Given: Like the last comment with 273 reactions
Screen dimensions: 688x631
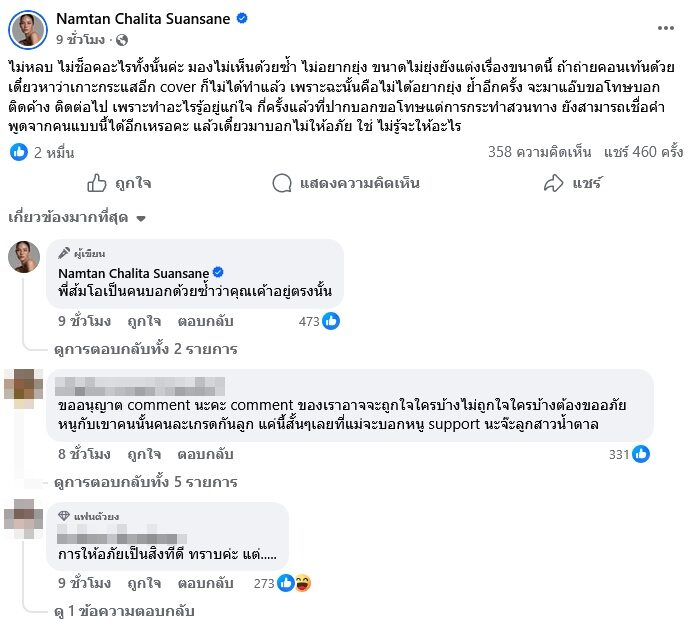Looking at the screenshot, I should coord(144,582).
